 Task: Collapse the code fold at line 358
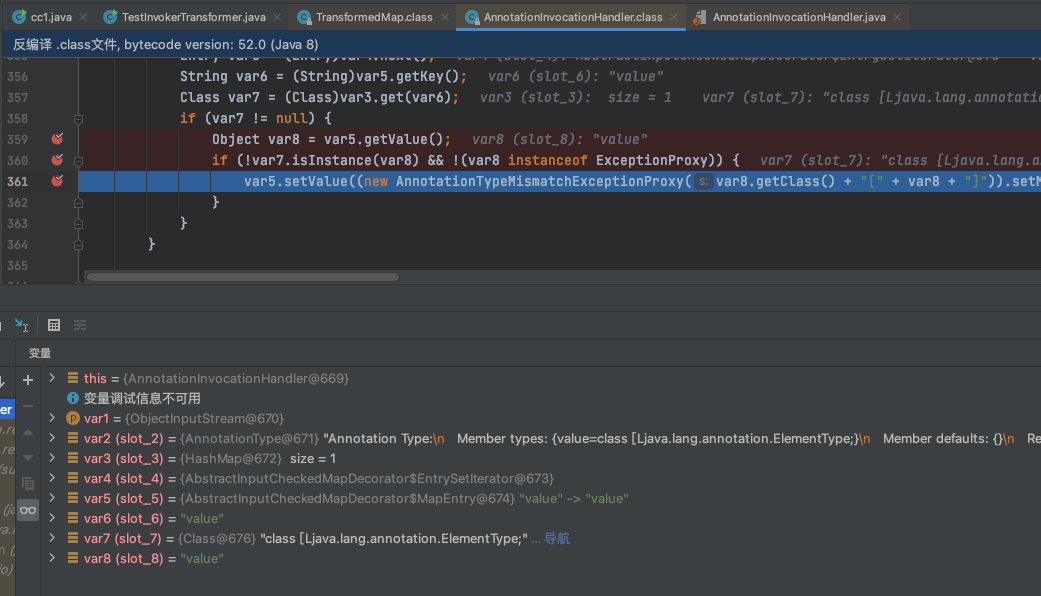point(78,119)
